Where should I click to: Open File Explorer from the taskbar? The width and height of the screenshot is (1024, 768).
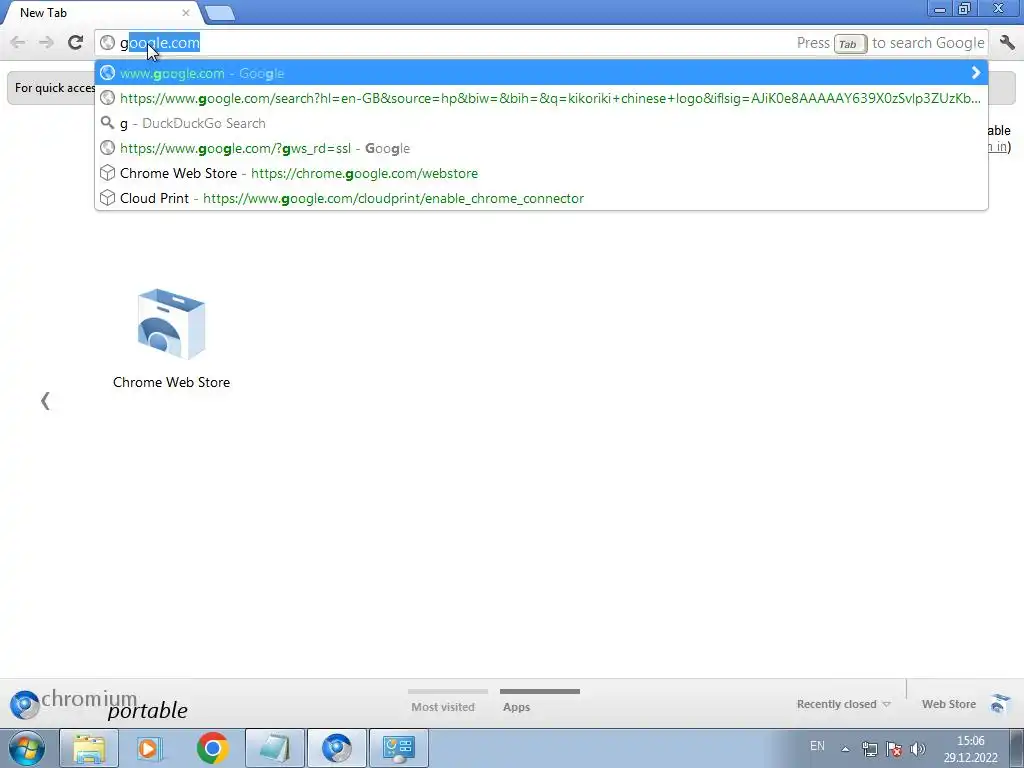click(x=89, y=748)
